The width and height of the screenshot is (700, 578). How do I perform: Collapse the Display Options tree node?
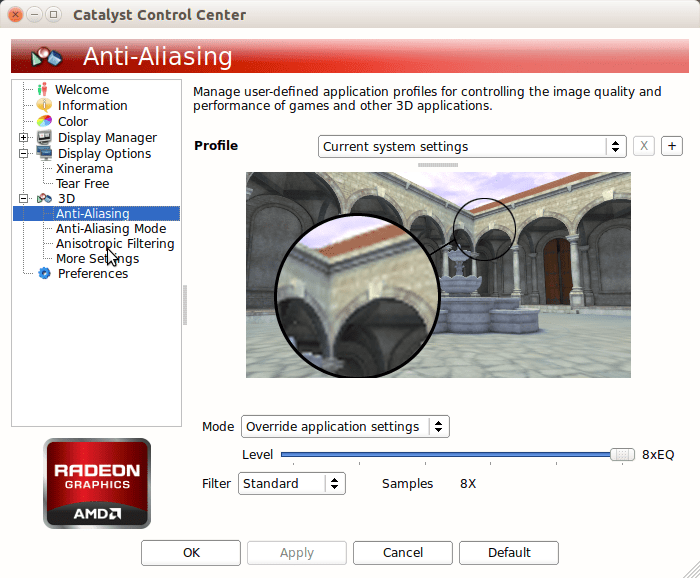[x=23, y=154]
